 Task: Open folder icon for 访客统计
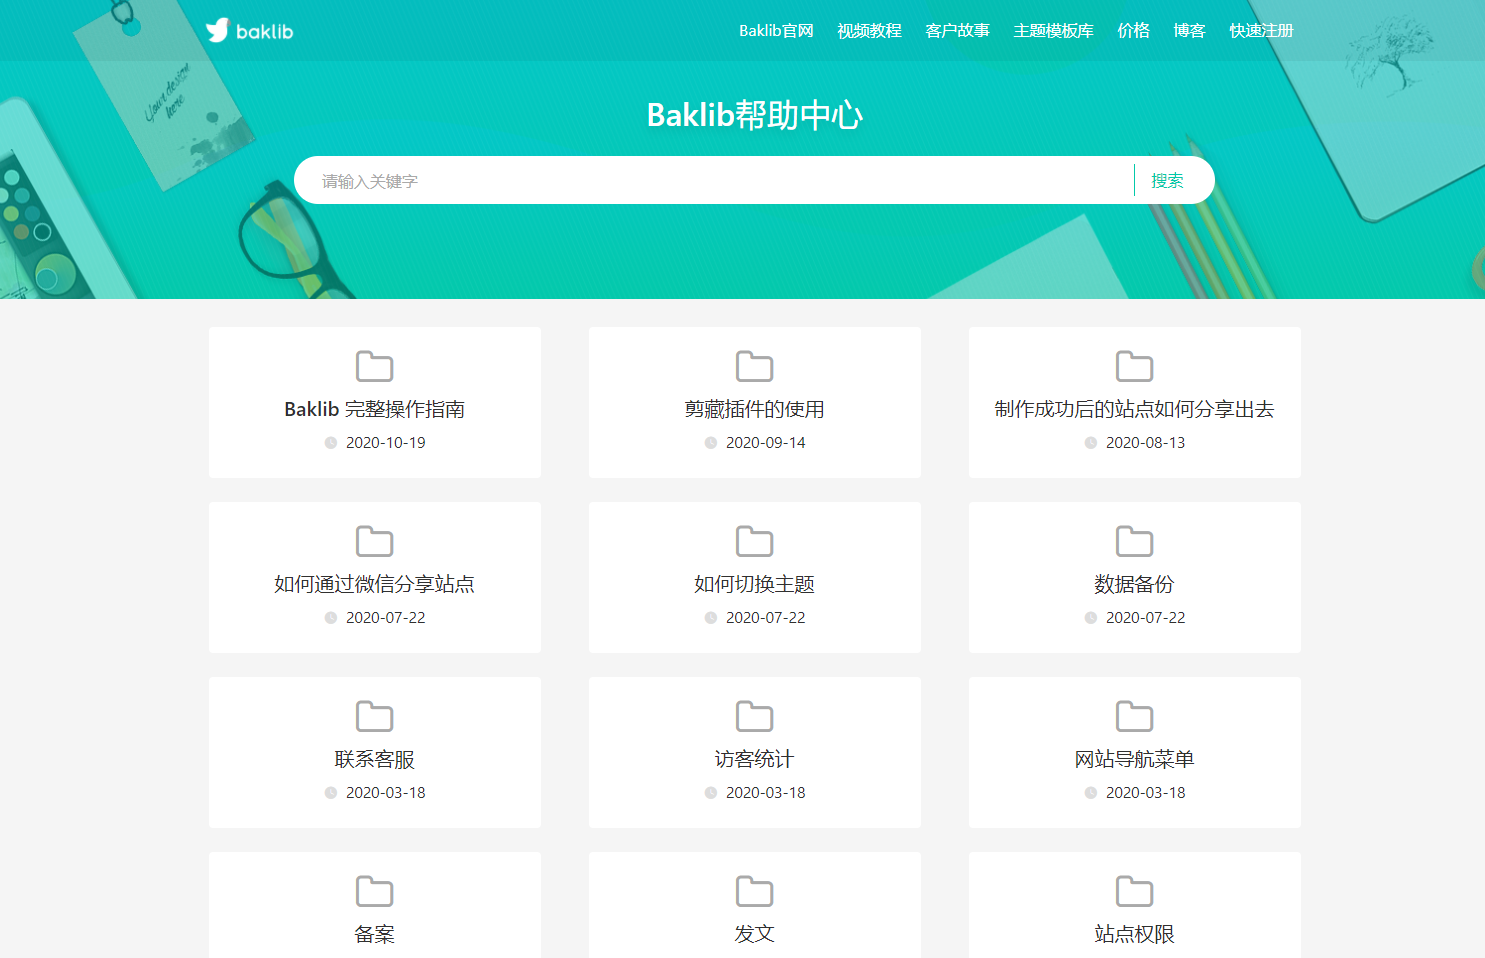(x=755, y=716)
